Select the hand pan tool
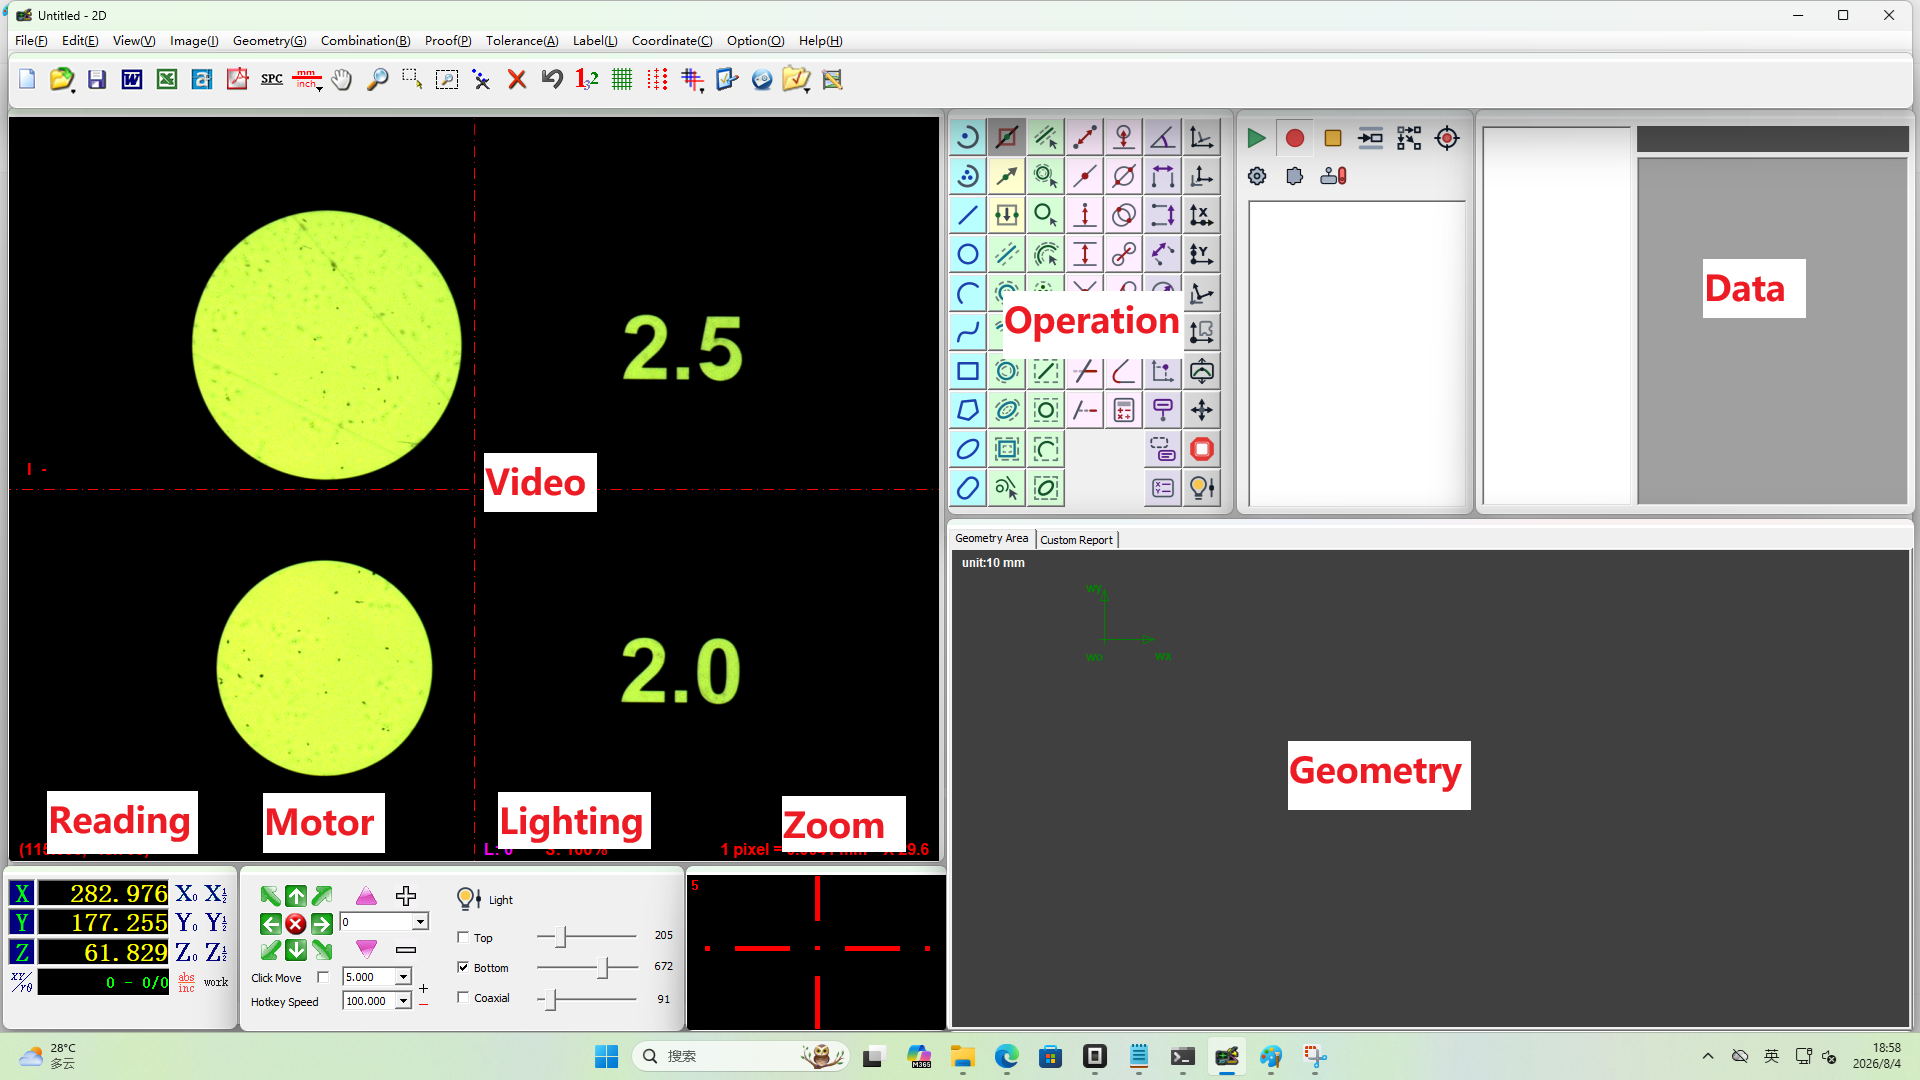The height and width of the screenshot is (1080, 1920). (342, 79)
